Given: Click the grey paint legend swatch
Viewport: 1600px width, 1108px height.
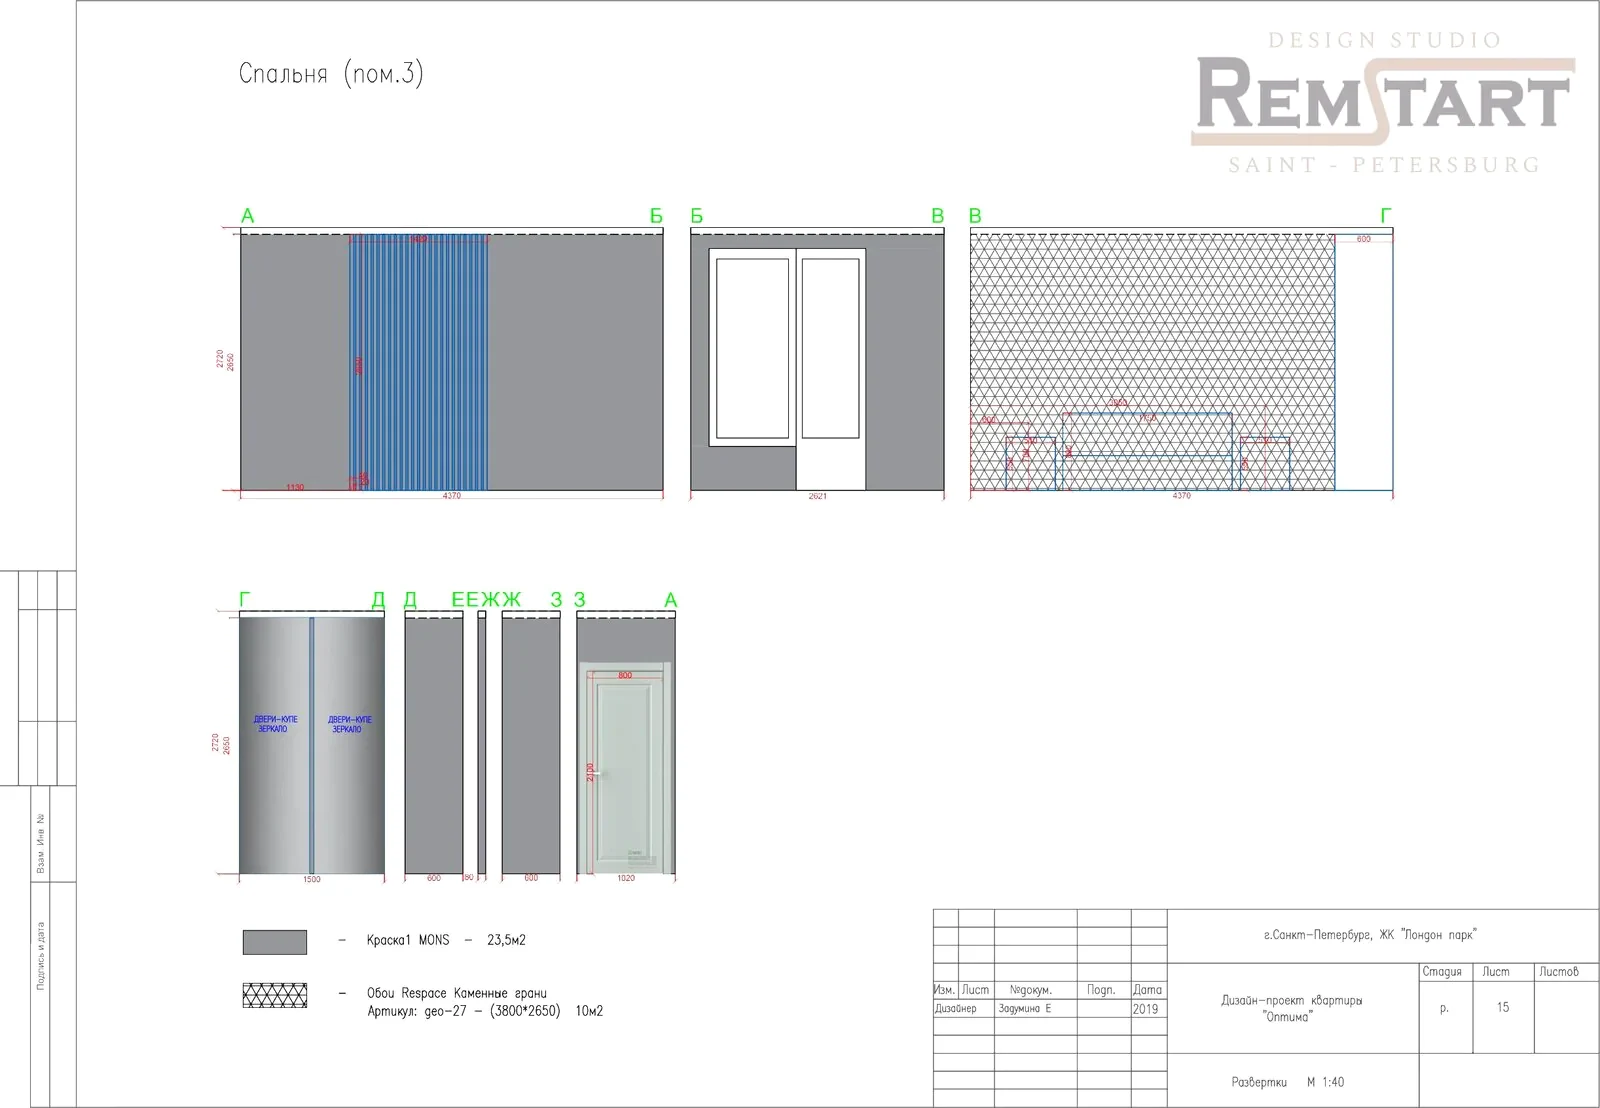Looking at the screenshot, I should (x=275, y=942).
